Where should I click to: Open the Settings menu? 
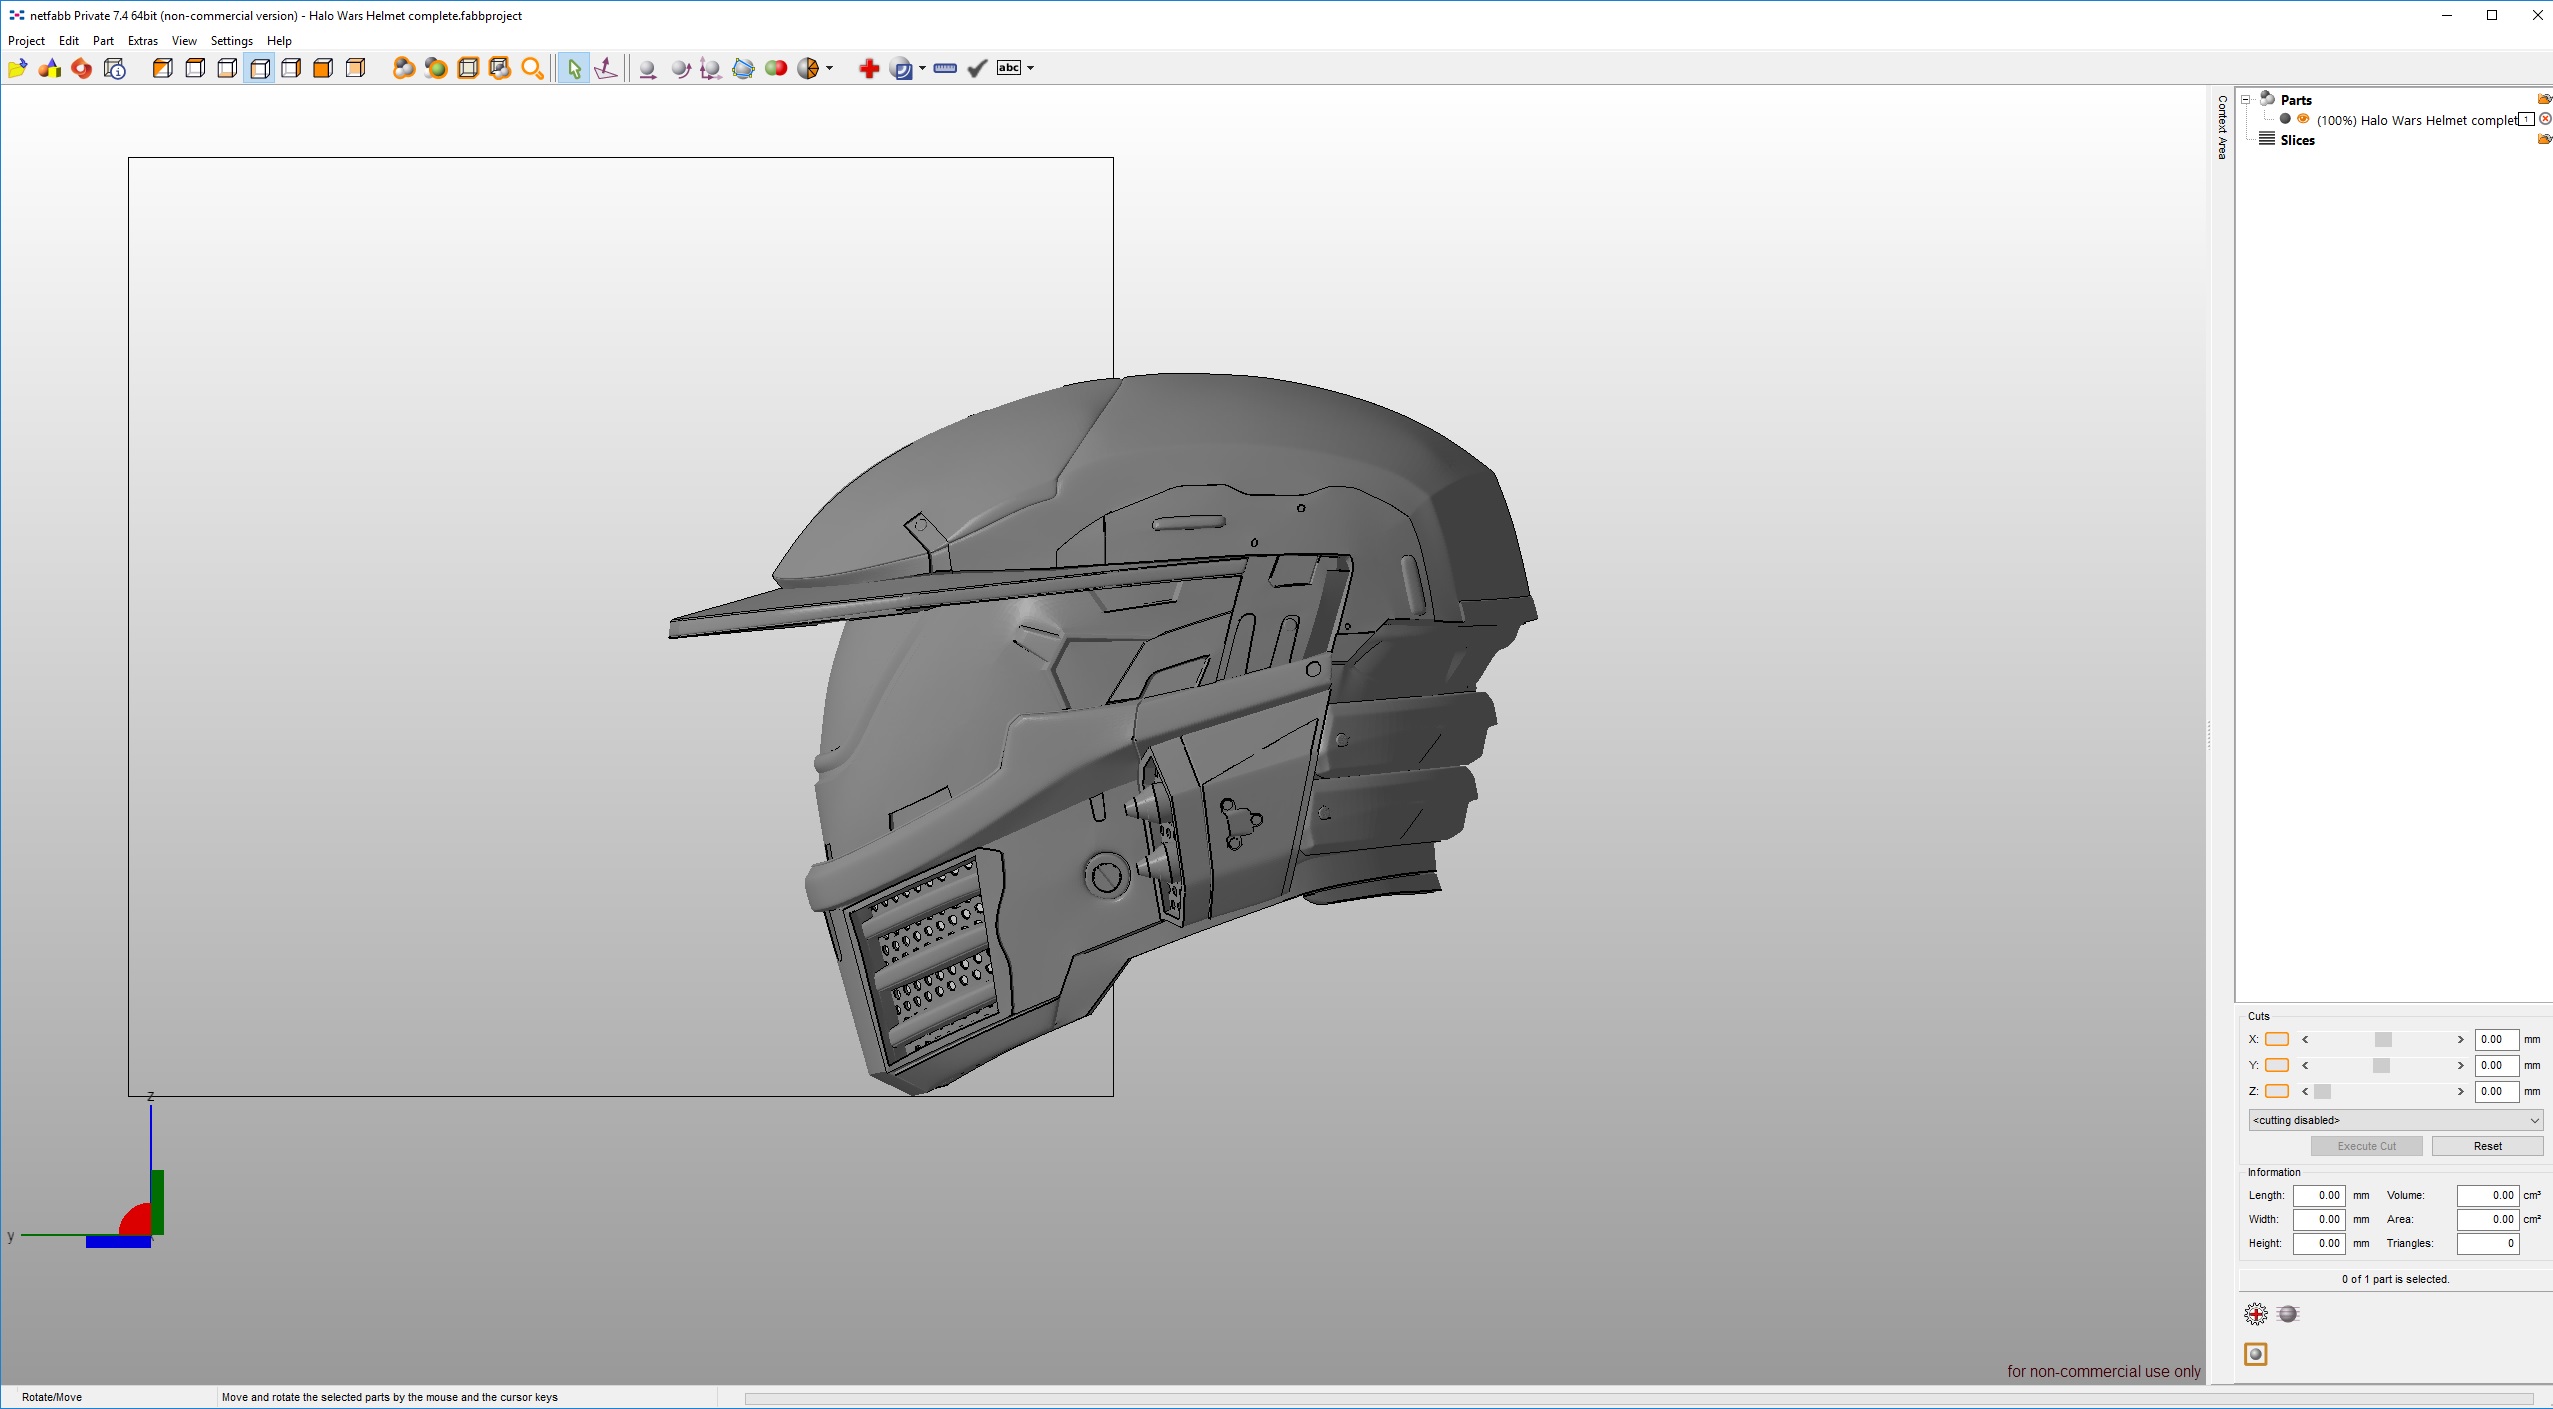pyautogui.click(x=232, y=41)
